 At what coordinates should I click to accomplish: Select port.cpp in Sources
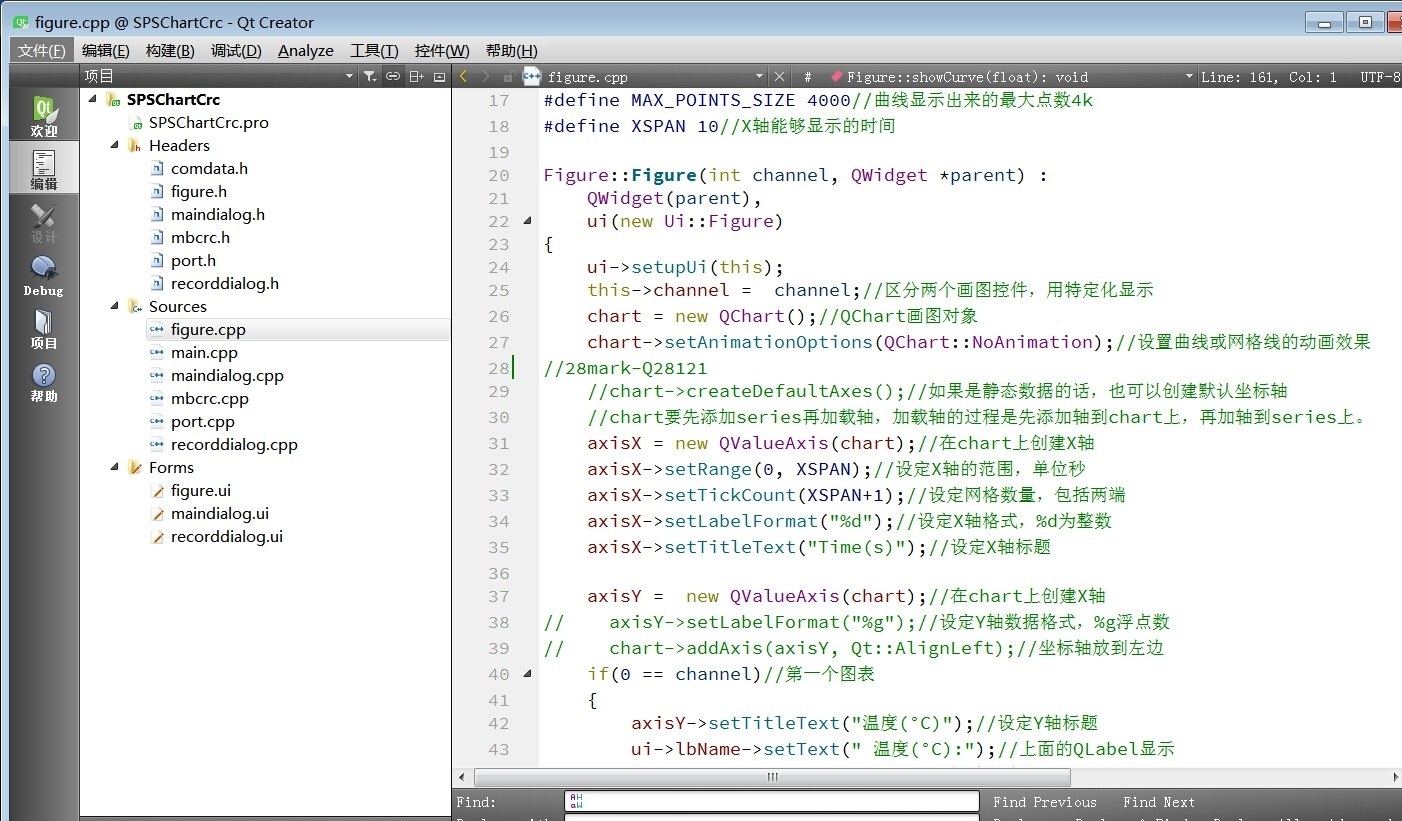point(202,421)
